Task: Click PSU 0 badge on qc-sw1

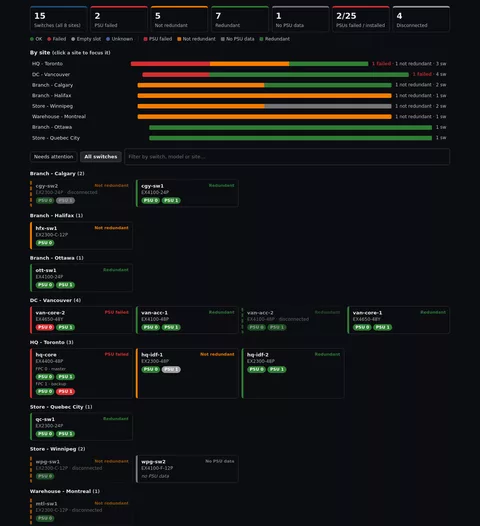Action: [x=45, y=434]
